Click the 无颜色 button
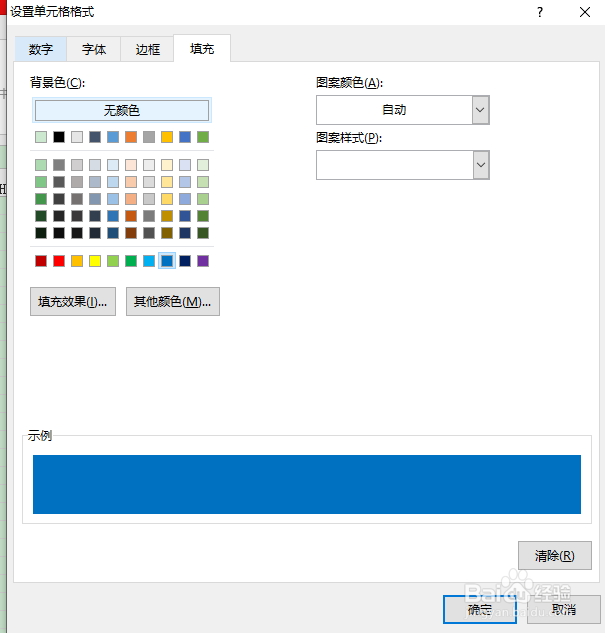 coord(122,110)
